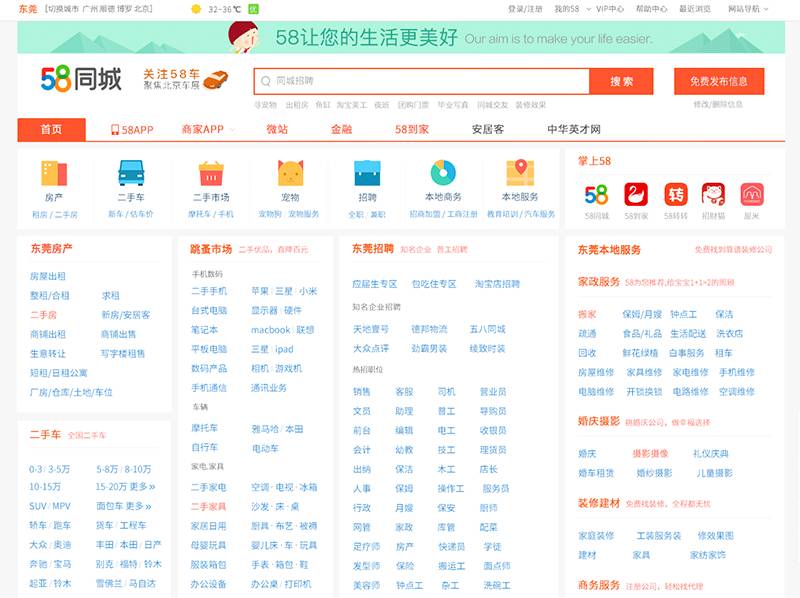Open the 二手车 used car icon

coord(131,174)
